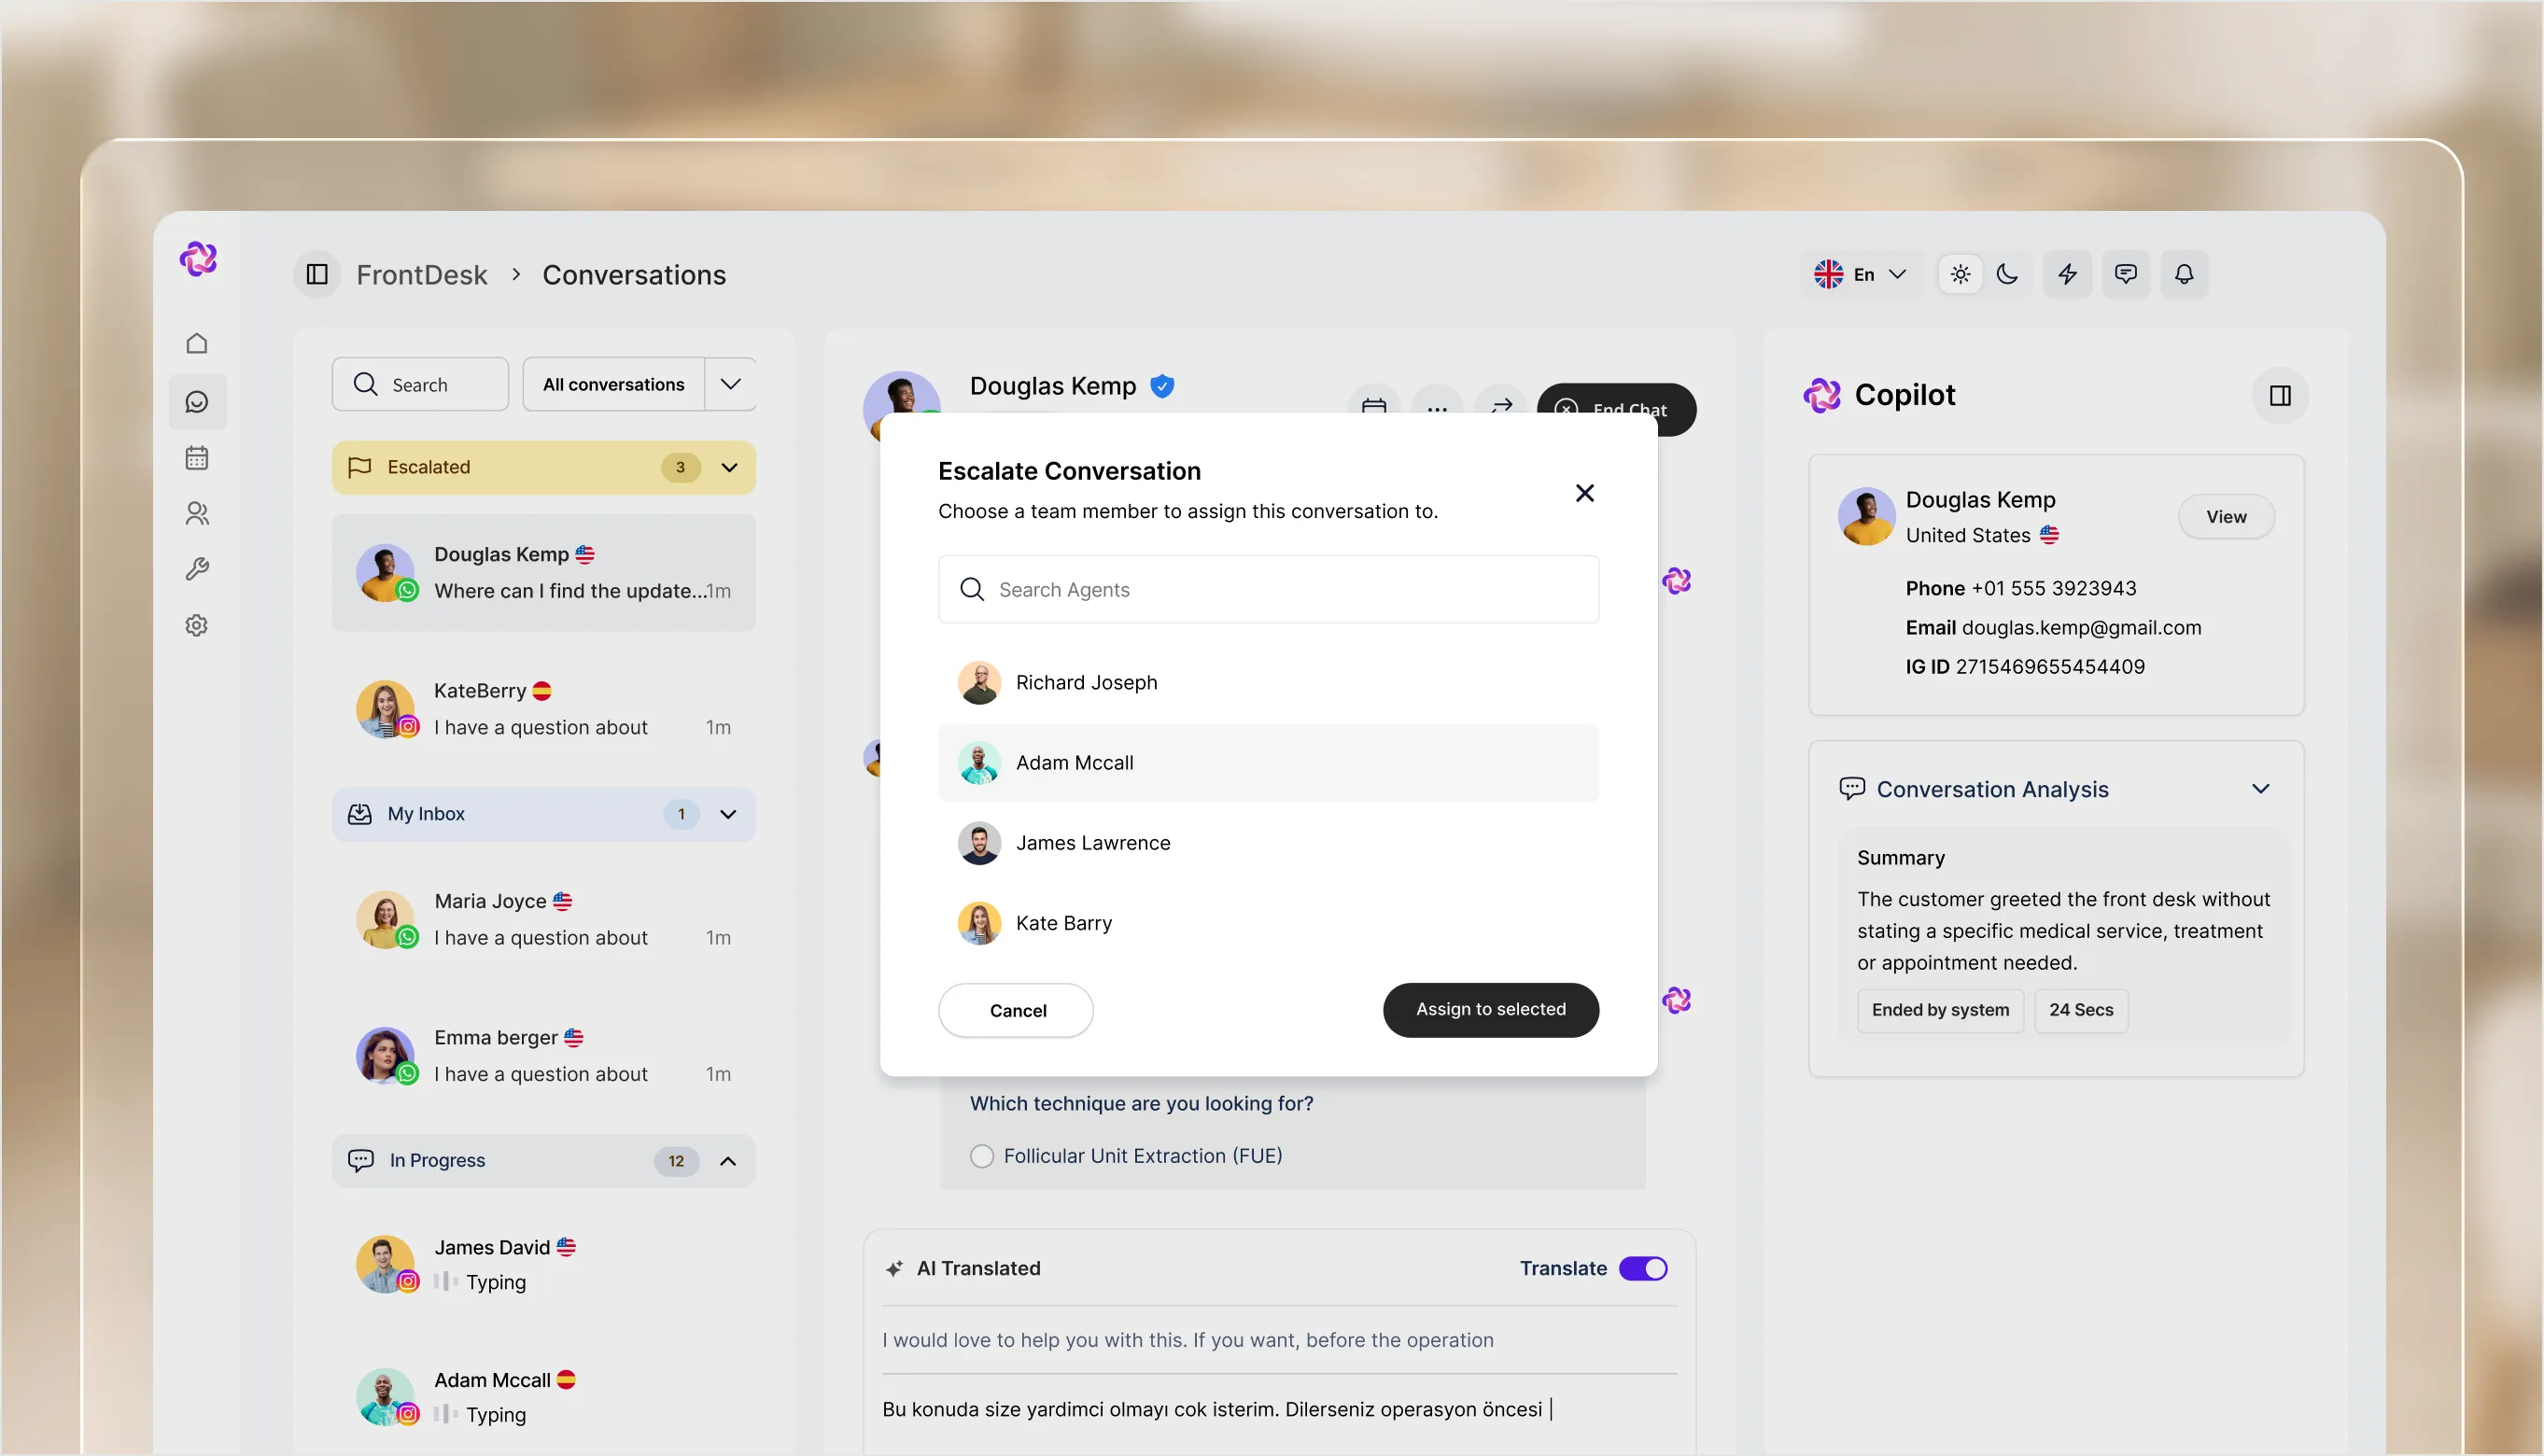The image size is (2544, 1456).
Task: Open KateBerry conversation in list
Action: (x=543, y=709)
